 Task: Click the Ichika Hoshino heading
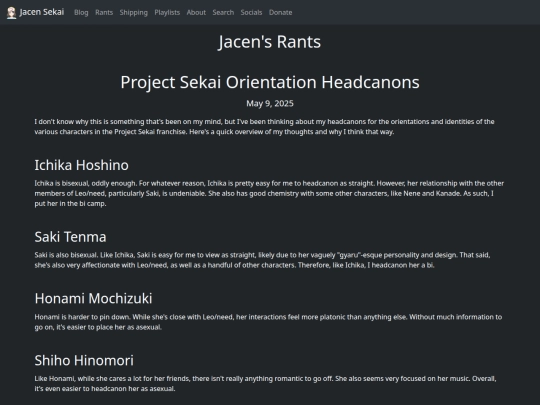point(82,165)
